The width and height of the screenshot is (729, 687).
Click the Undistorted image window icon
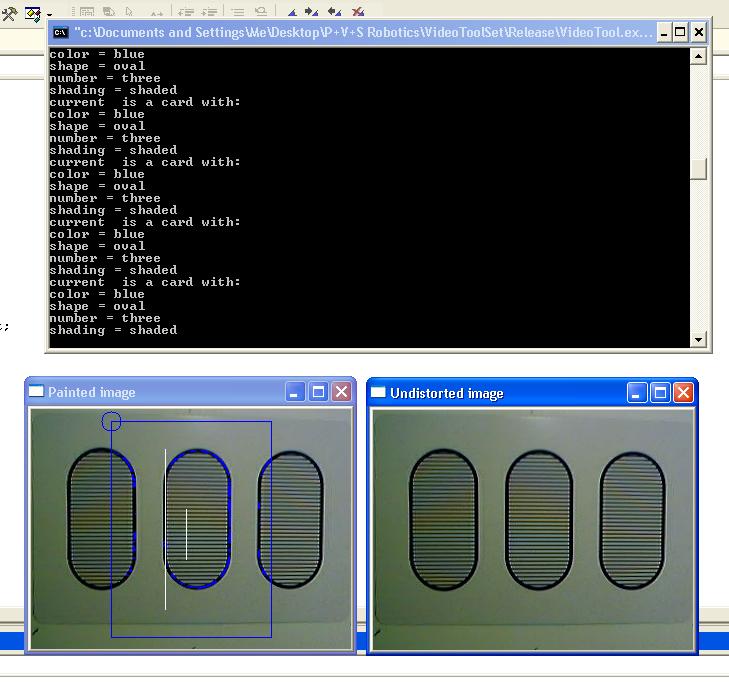[378, 393]
